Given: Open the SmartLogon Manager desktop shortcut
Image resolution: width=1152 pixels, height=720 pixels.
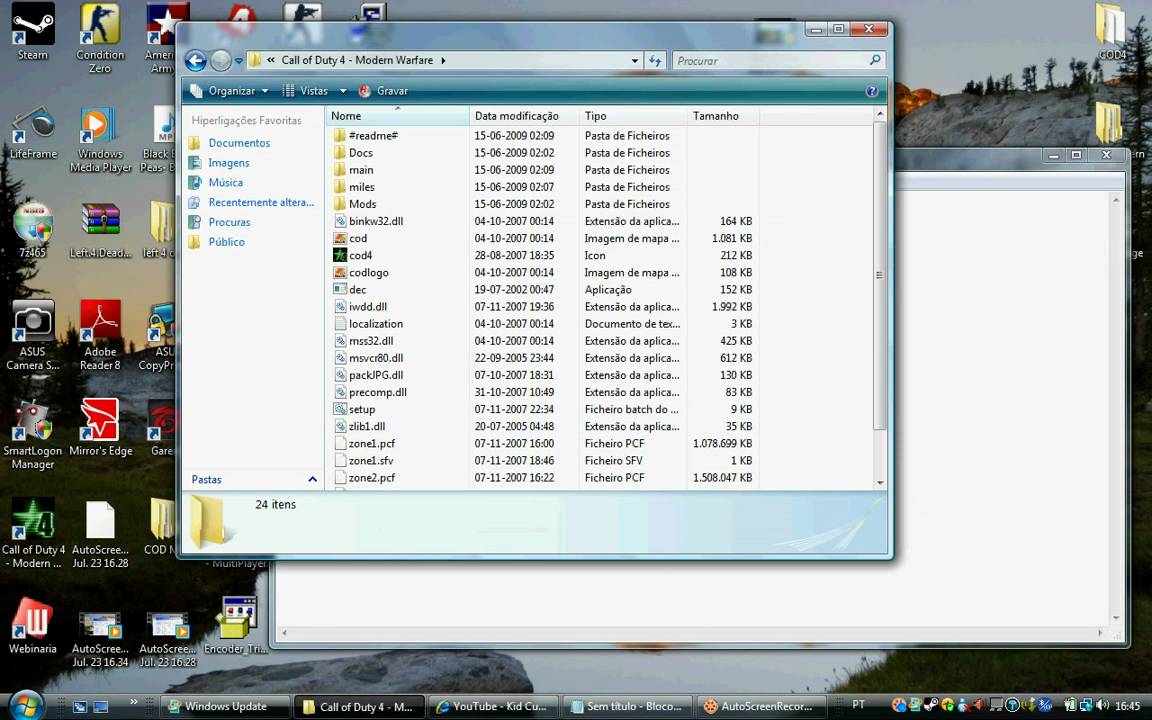Looking at the screenshot, I should [x=32, y=435].
